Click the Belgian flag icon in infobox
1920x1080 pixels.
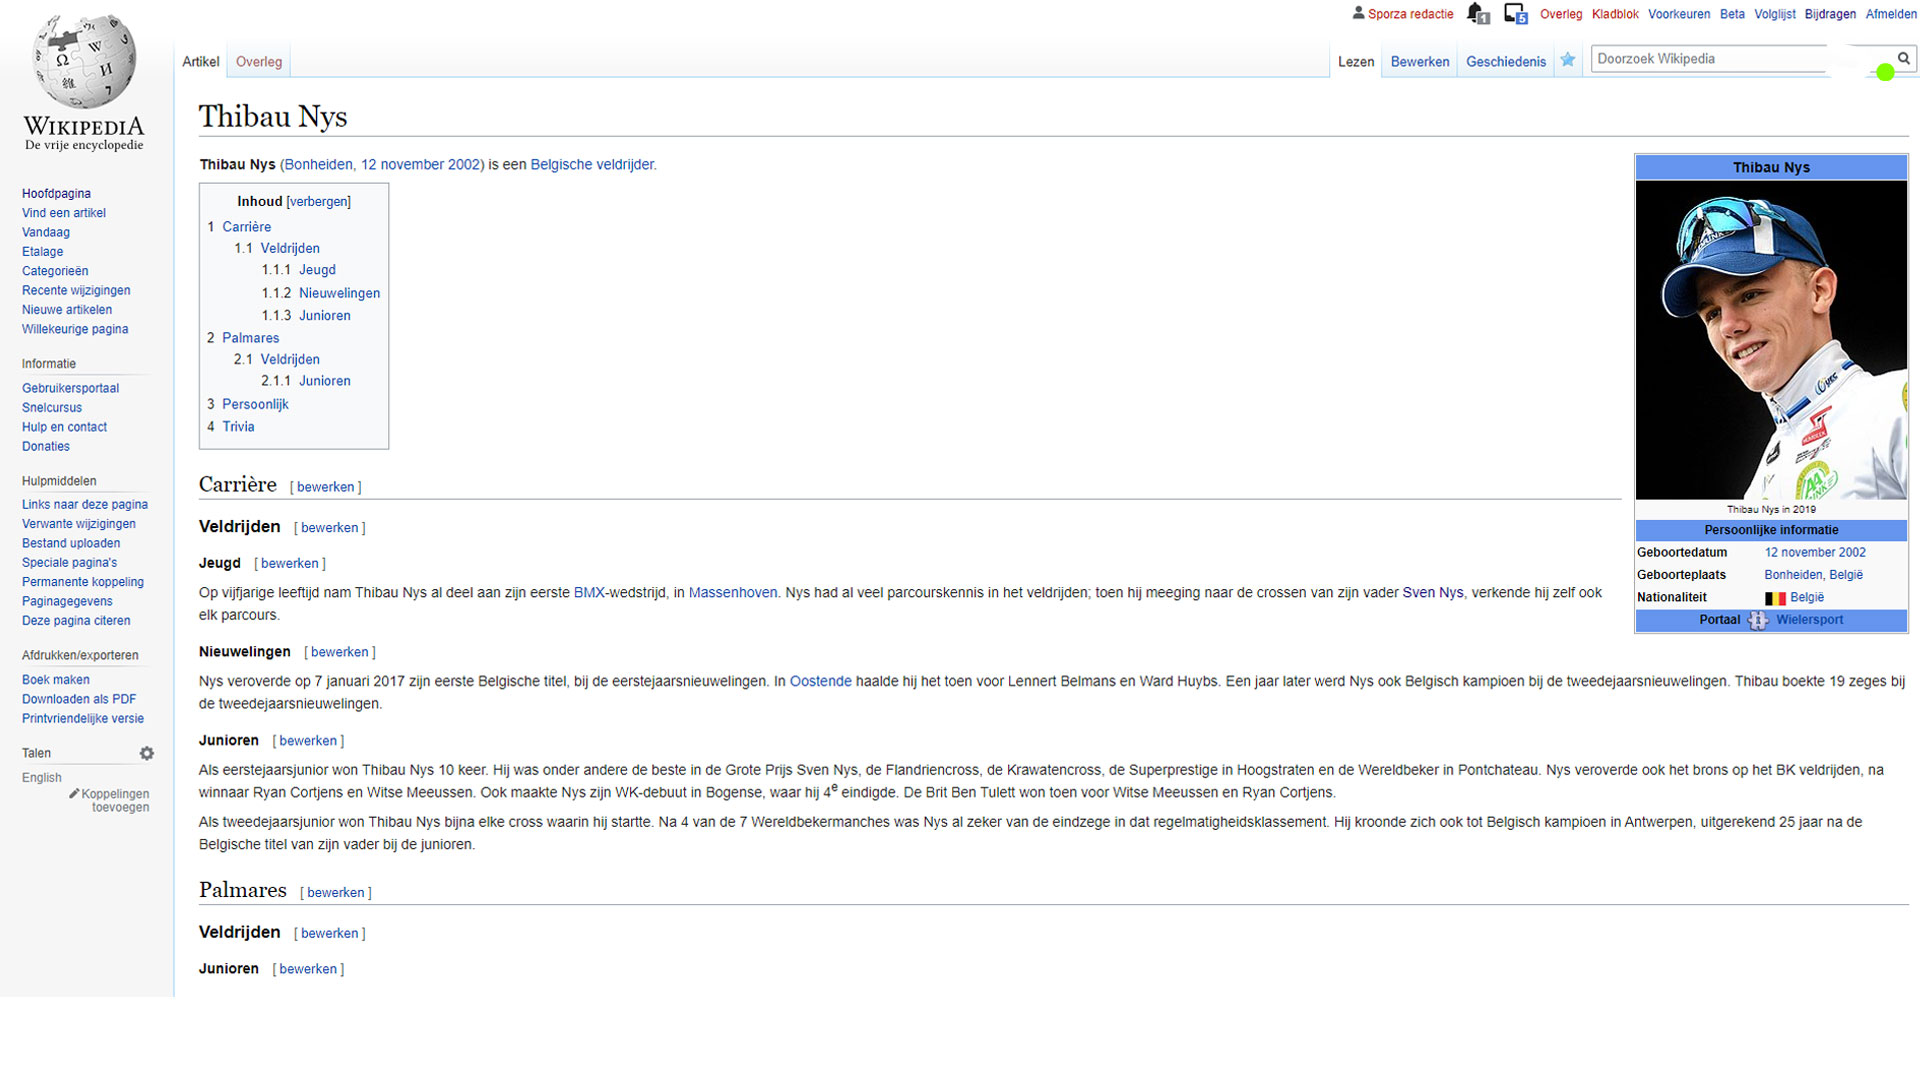pos(1775,598)
